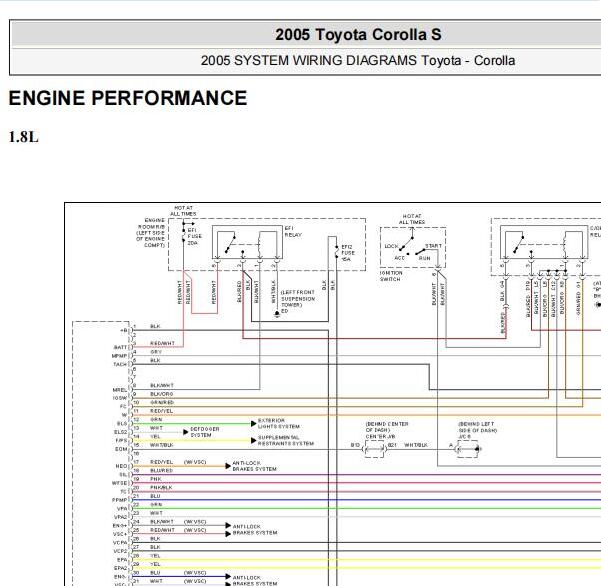Click the 'VPA2' terminal label
This screenshot has width=601, height=586.
click(x=121, y=517)
